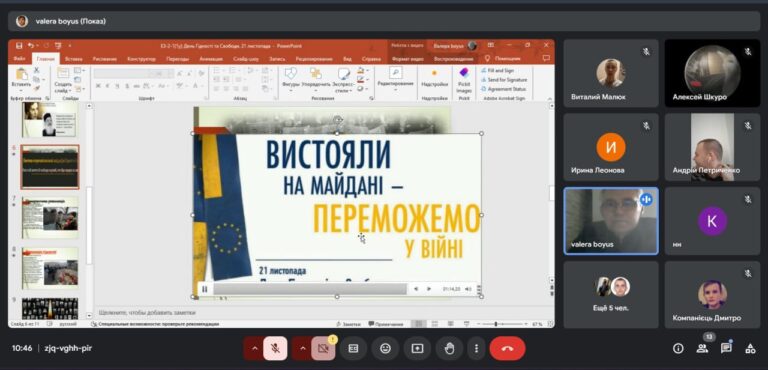Click the Present now screen share button

tap(417, 348)
